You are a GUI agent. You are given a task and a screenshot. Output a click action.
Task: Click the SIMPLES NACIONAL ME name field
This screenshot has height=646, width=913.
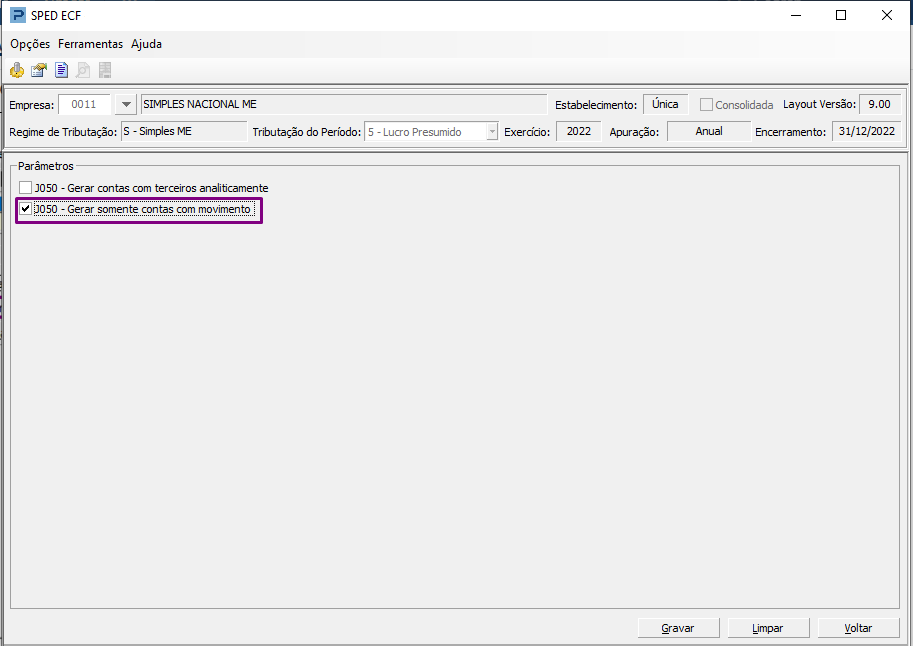click(x=344, y=104)
